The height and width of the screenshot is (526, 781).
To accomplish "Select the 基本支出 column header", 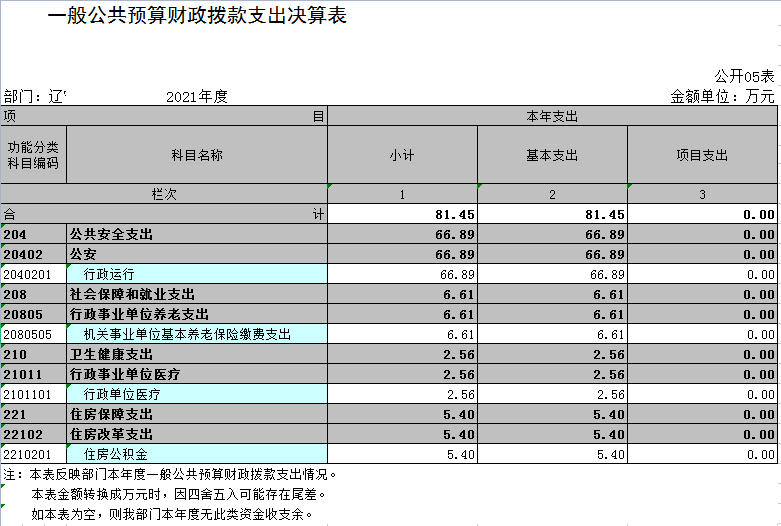I will [552, 155].
